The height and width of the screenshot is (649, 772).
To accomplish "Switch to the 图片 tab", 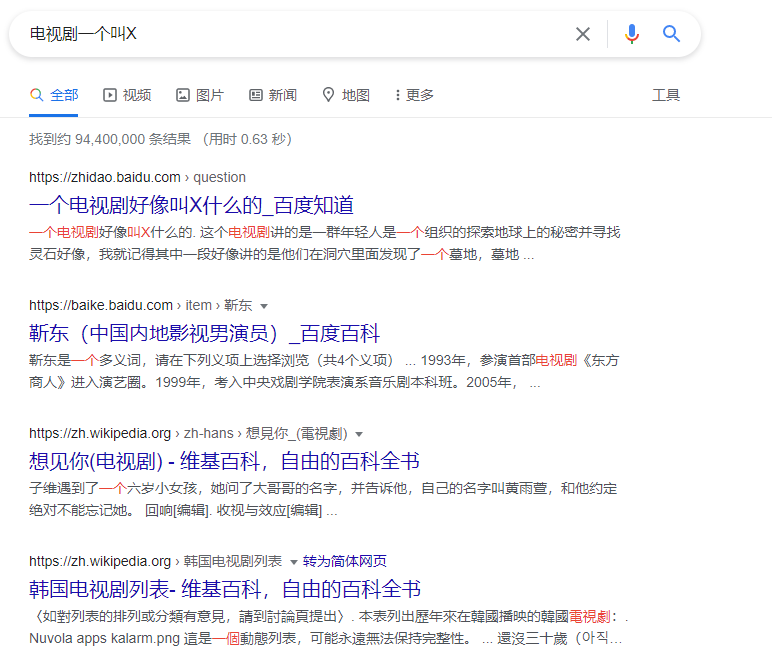I will click(200, 95).
